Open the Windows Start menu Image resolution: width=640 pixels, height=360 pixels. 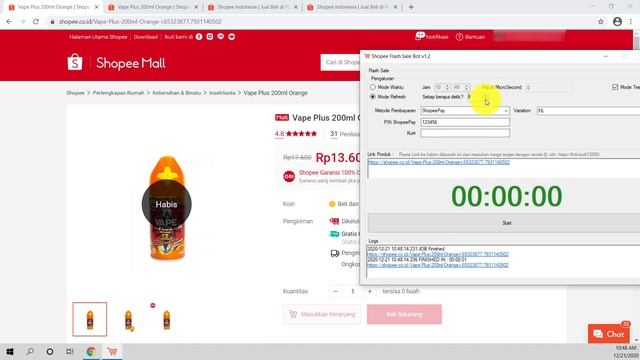click(10, 351)
